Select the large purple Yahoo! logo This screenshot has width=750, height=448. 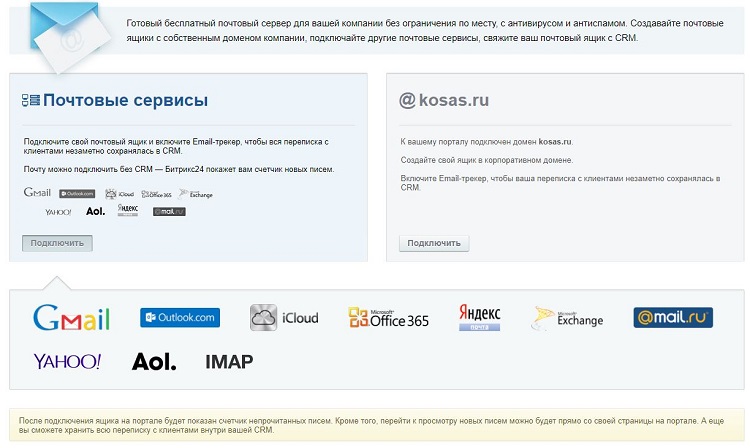pos(67,361)
